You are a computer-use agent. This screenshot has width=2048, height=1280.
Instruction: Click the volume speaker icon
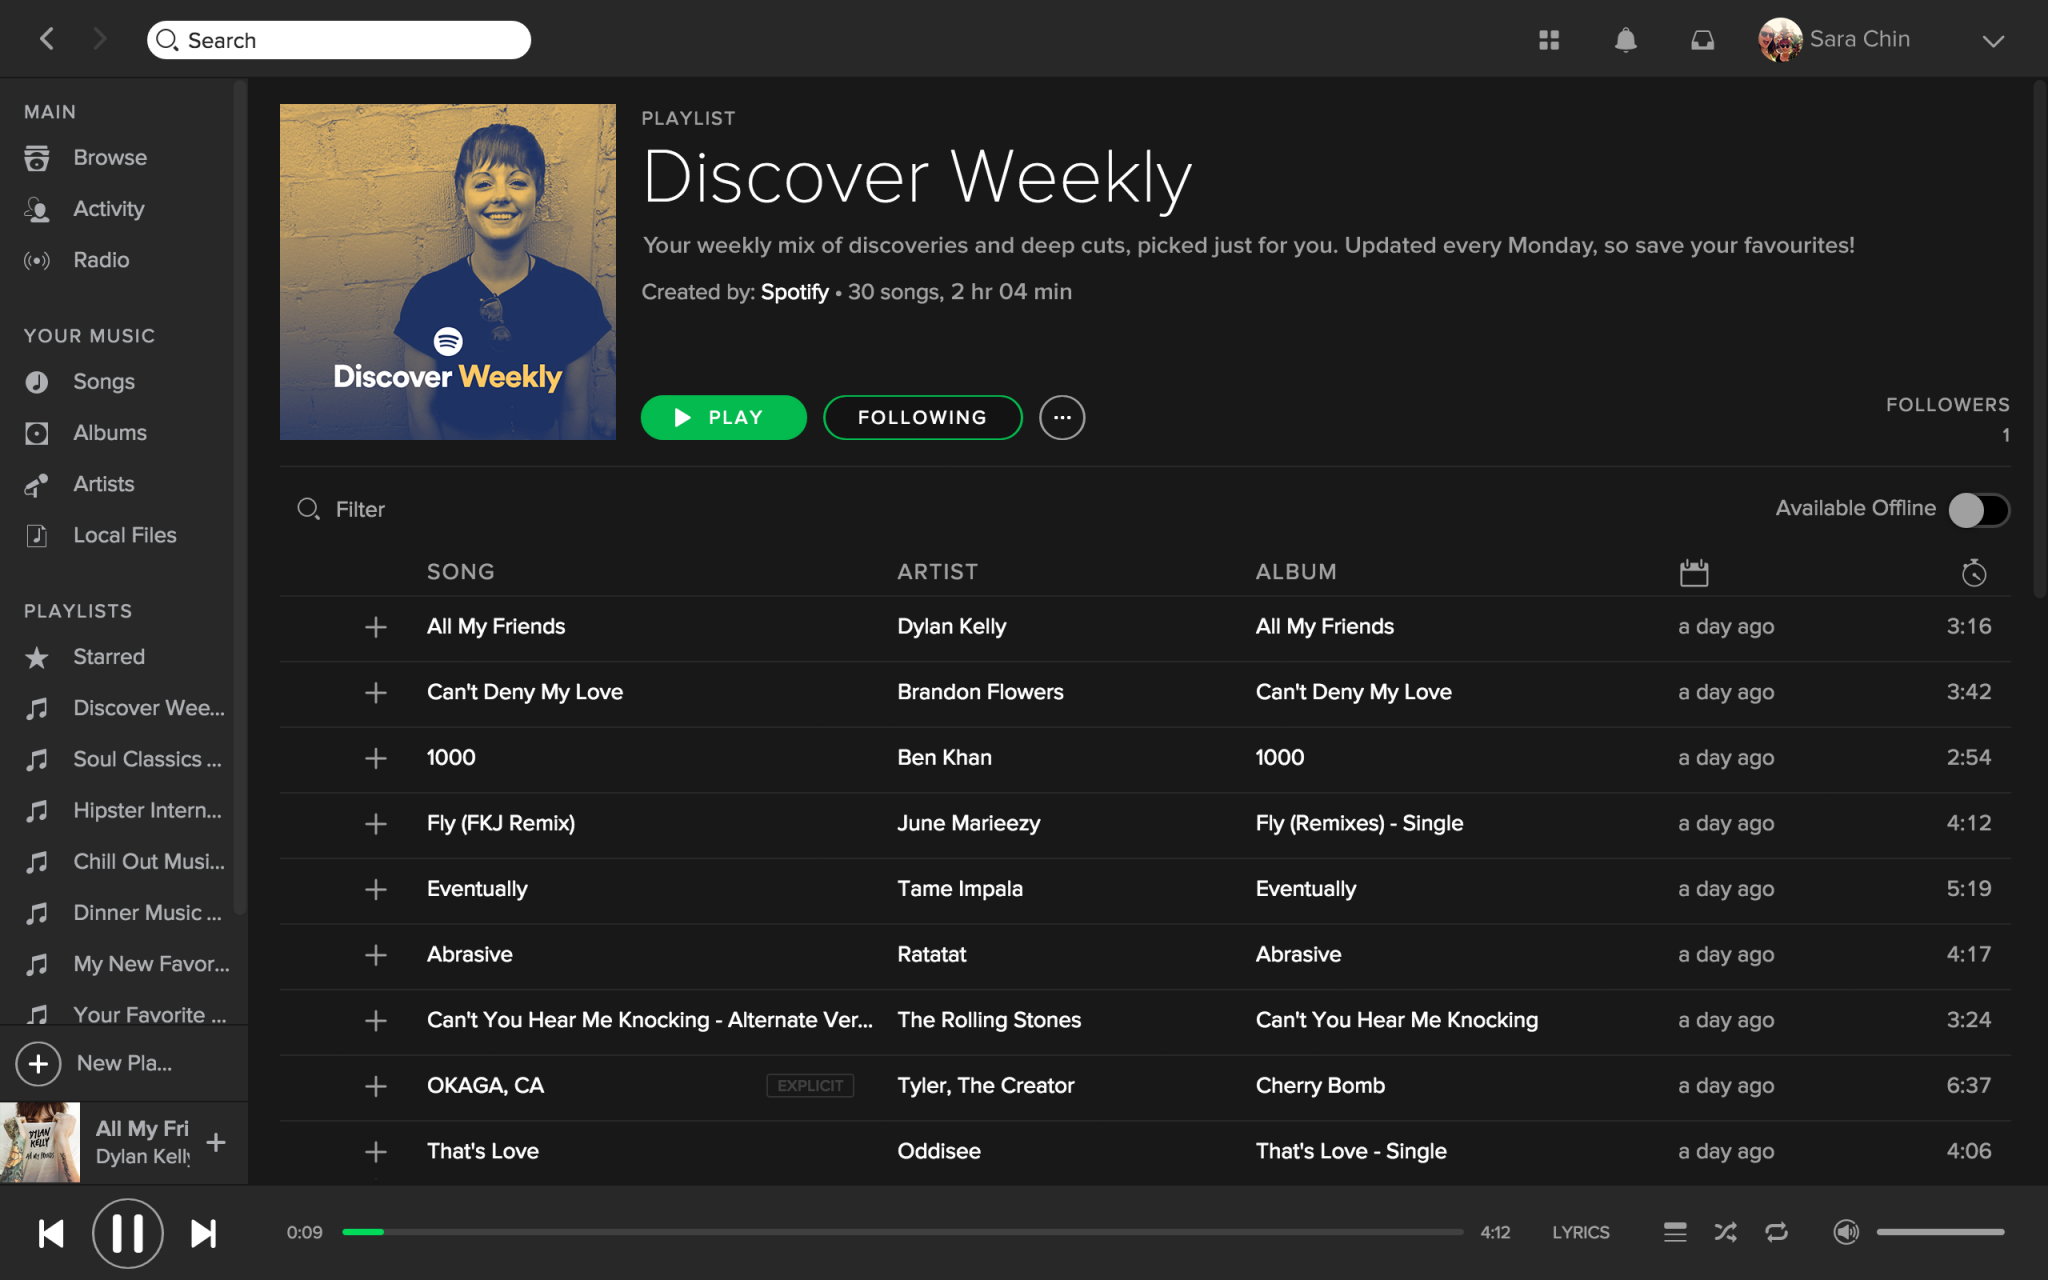click(1845, 1233)
